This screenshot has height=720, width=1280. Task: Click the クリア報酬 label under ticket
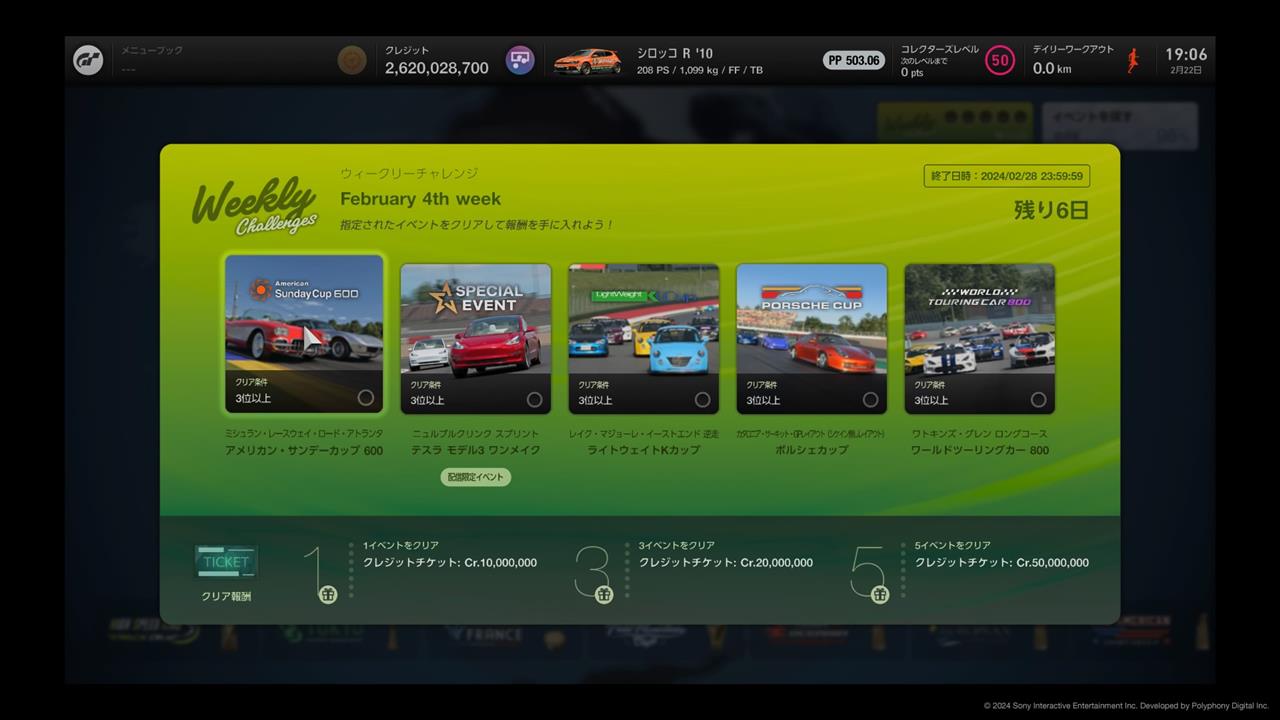pos(226,596)
